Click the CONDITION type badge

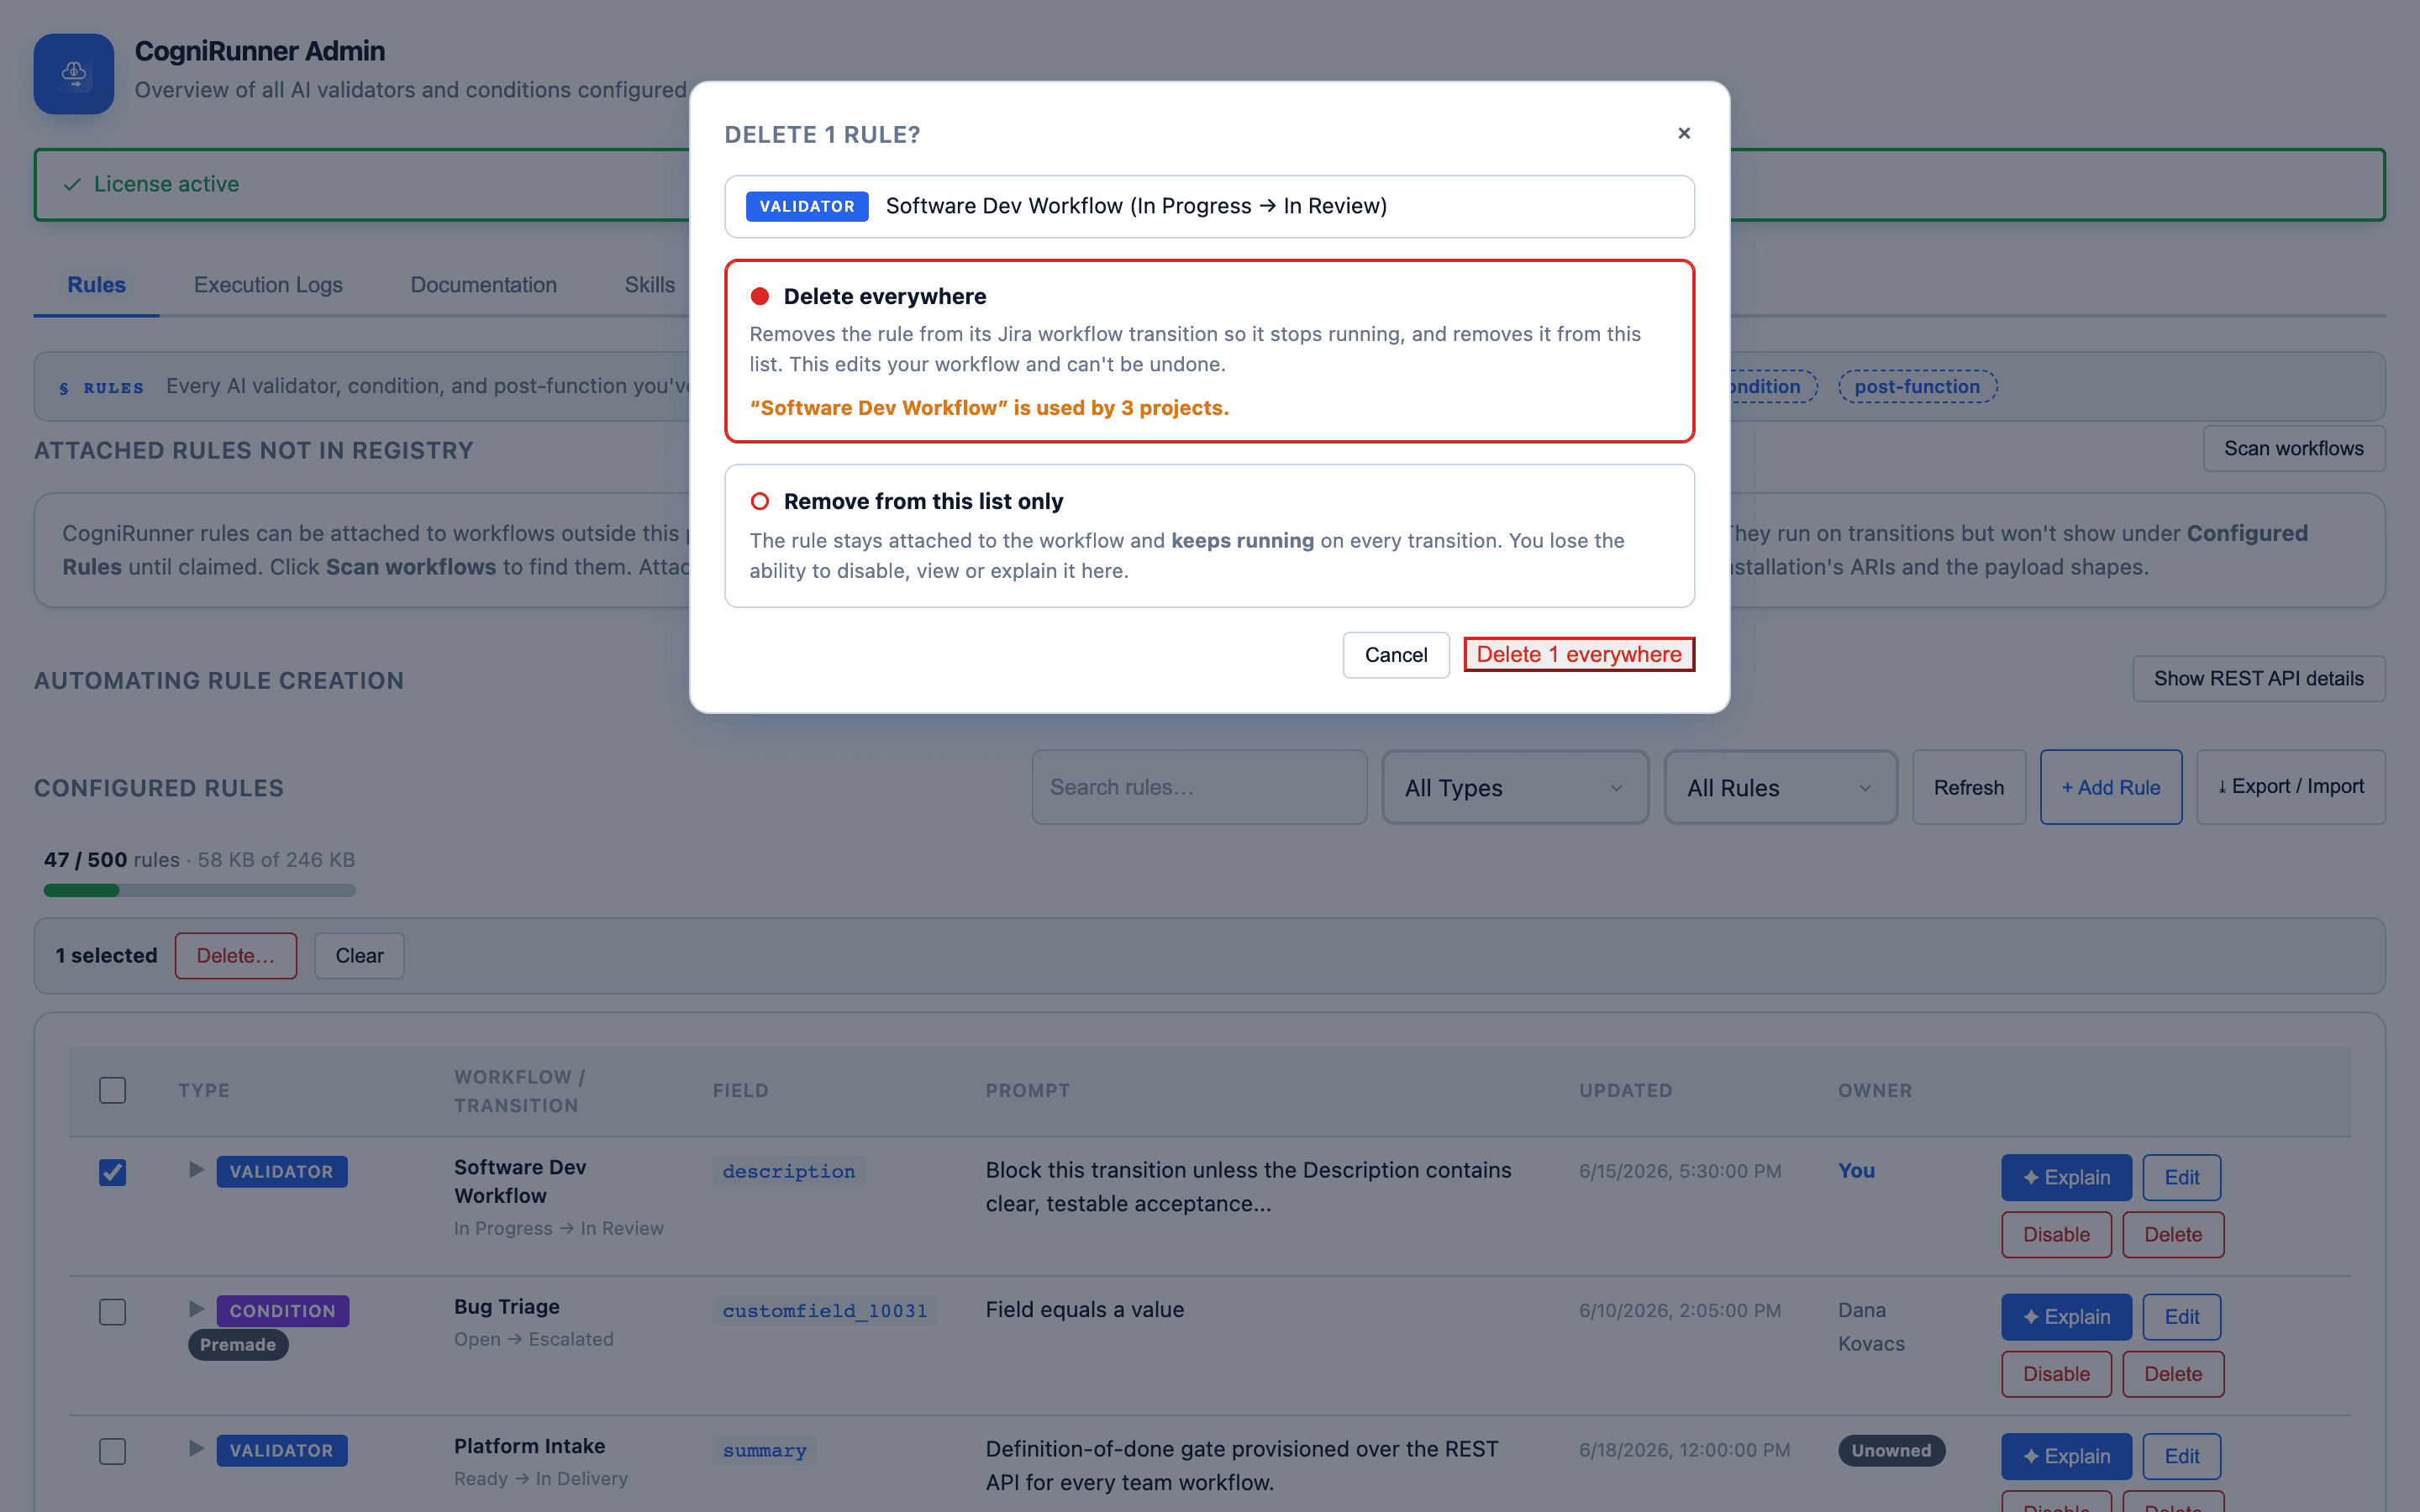click(x=283, y=1311)
